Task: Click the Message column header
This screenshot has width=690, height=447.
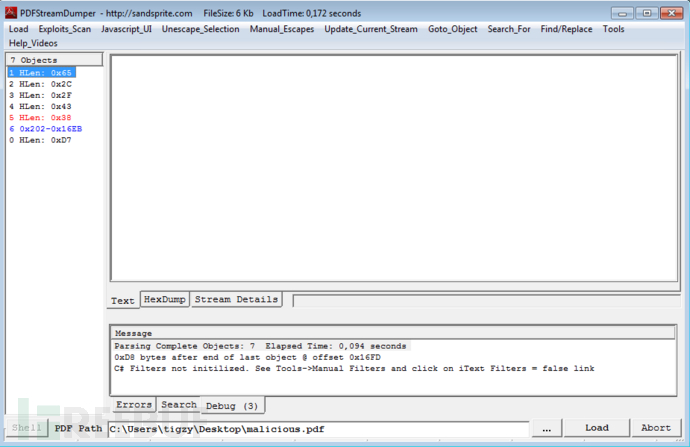Action: [393, 333]
